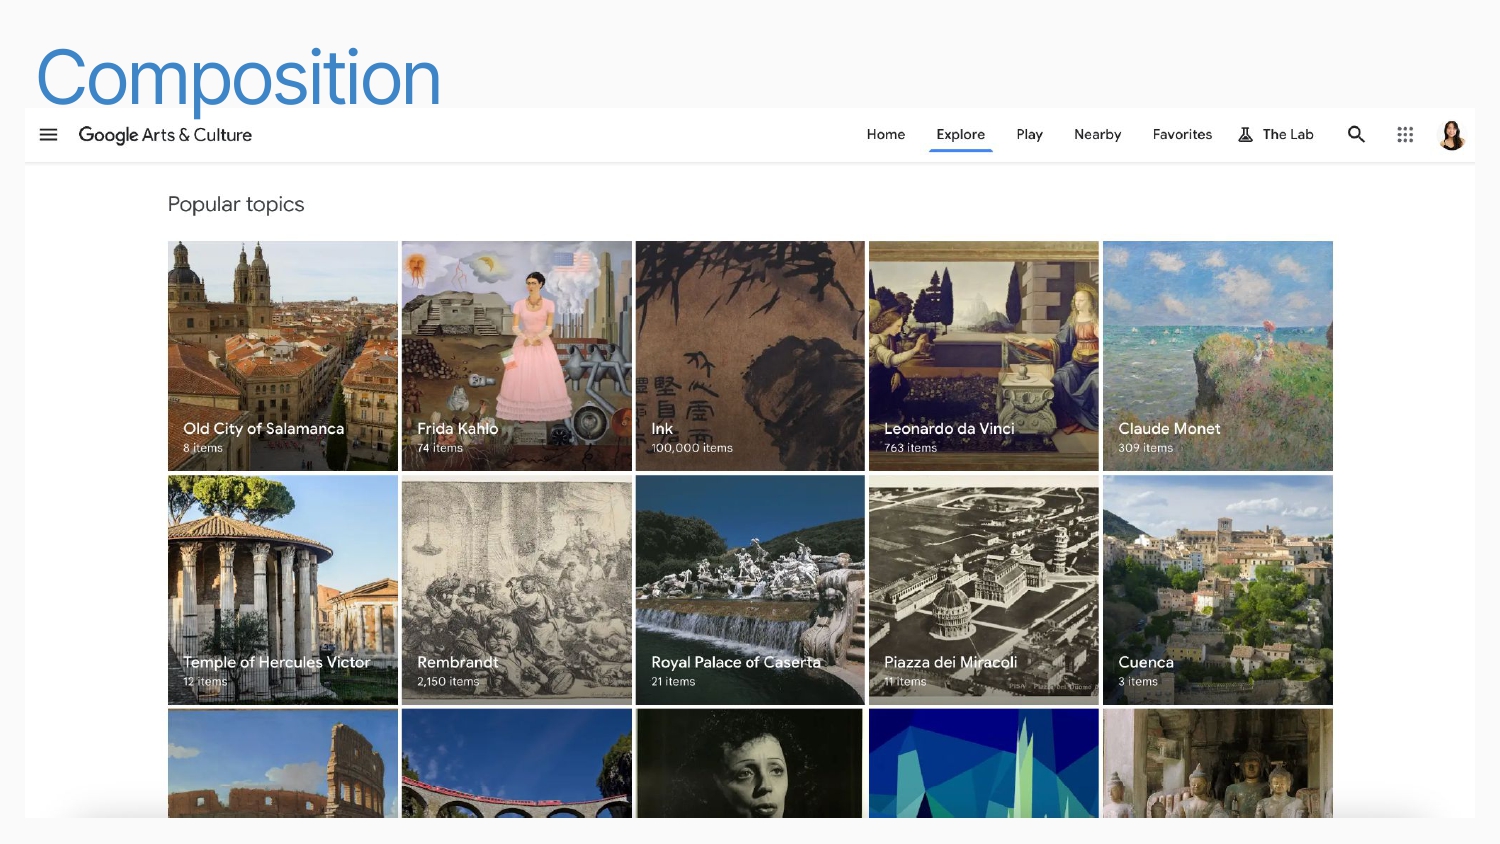Switch to the Play tab
Image resolution: width=1500 pixels, height=844 pixels.
(1029, 135)
